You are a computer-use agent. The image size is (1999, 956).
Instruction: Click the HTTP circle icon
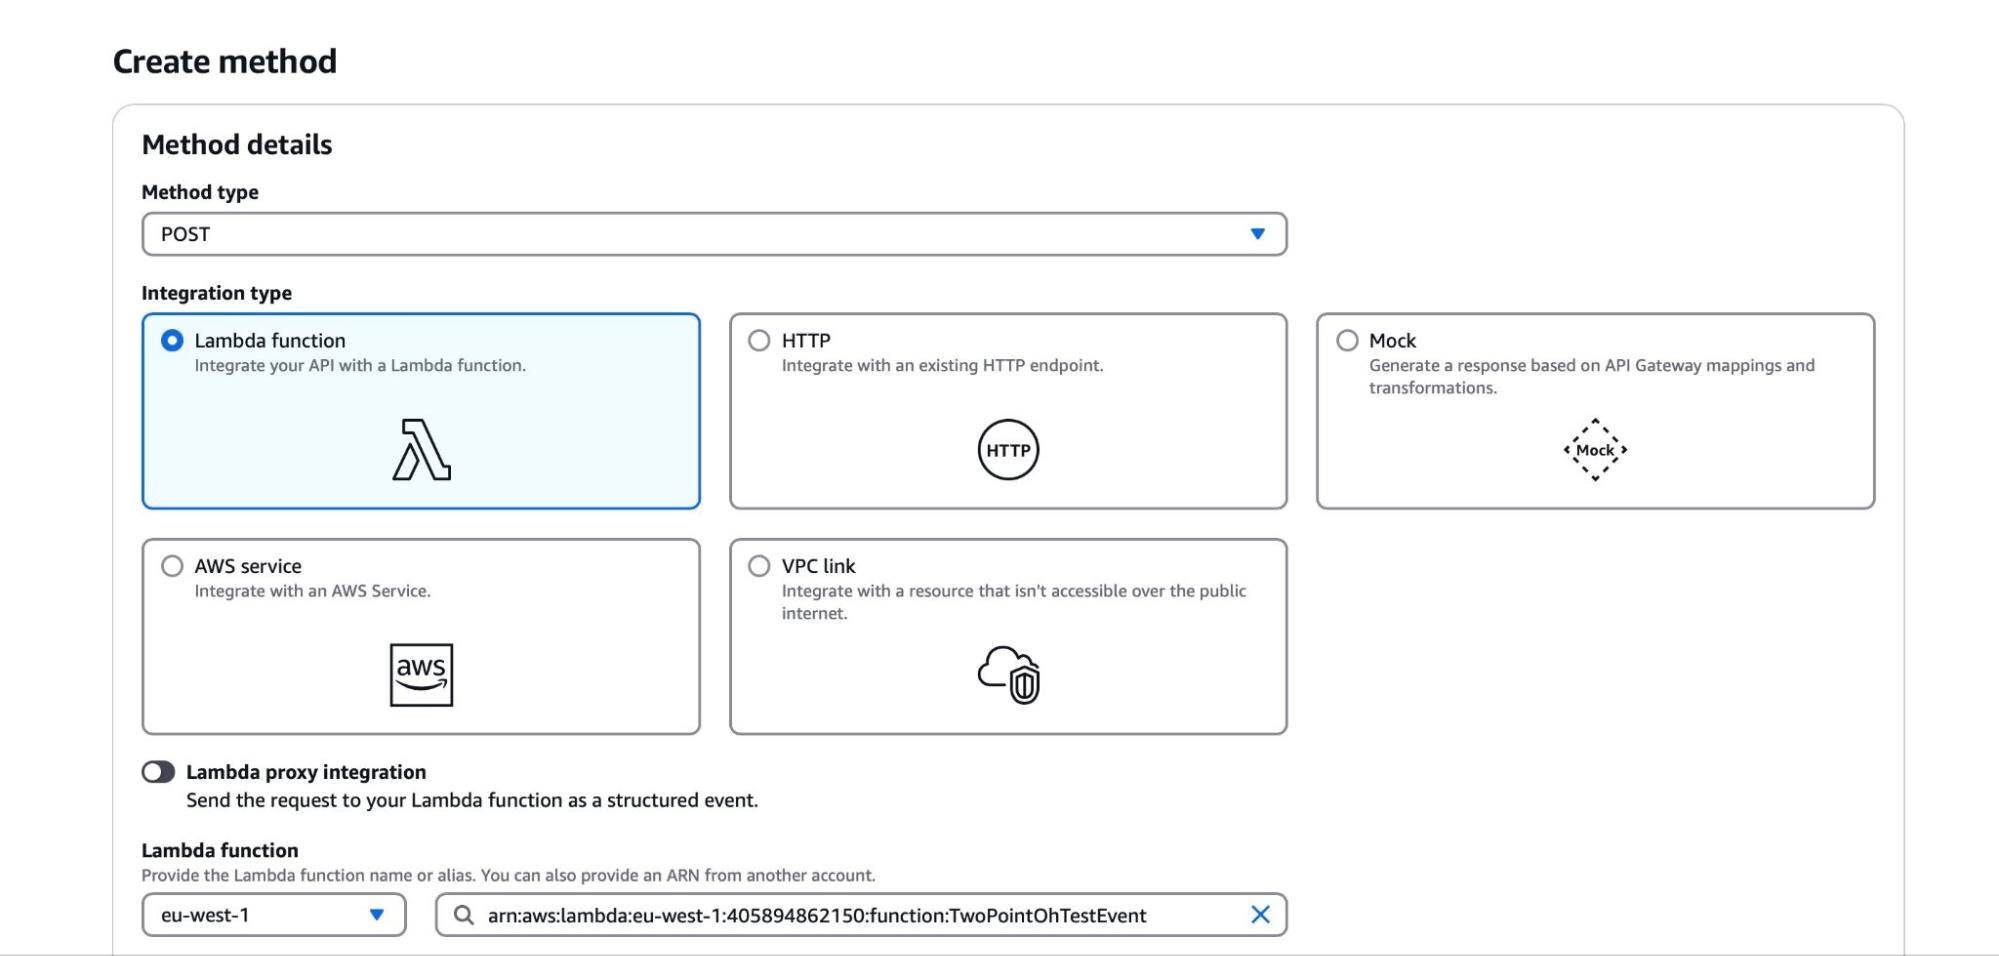[1008, 450]
